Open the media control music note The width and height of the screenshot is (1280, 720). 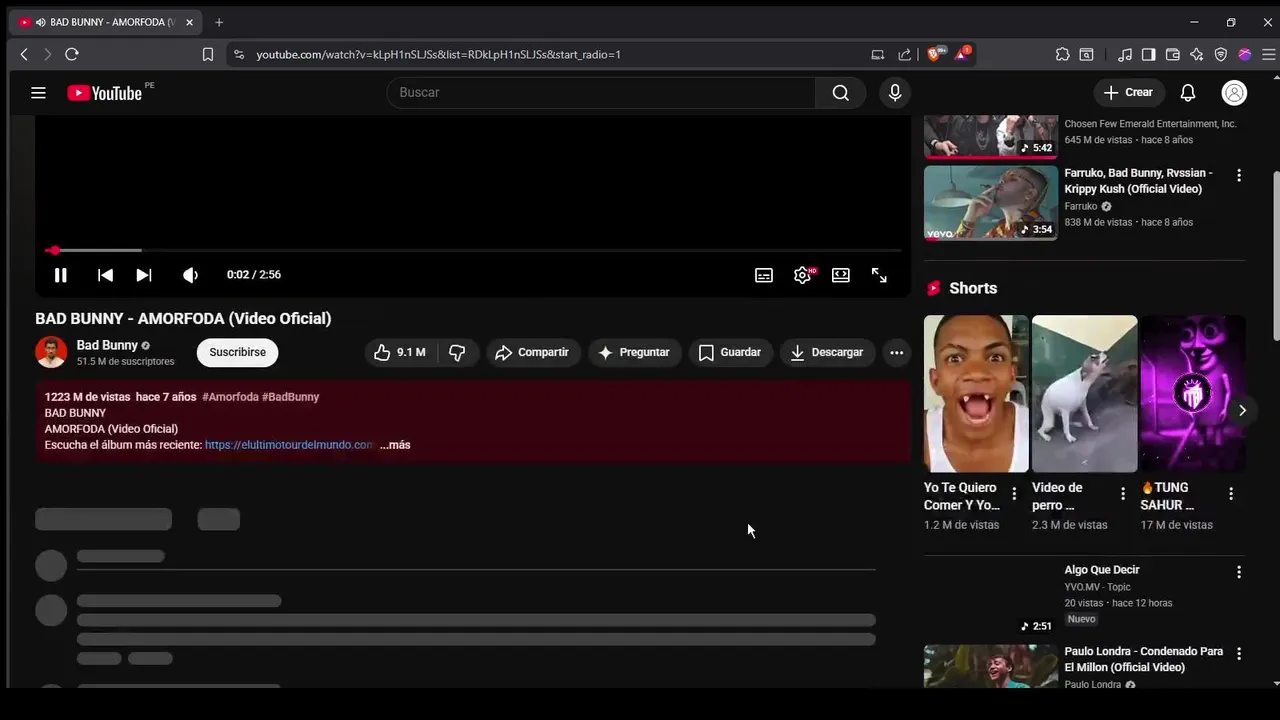tap(1125, 54)
